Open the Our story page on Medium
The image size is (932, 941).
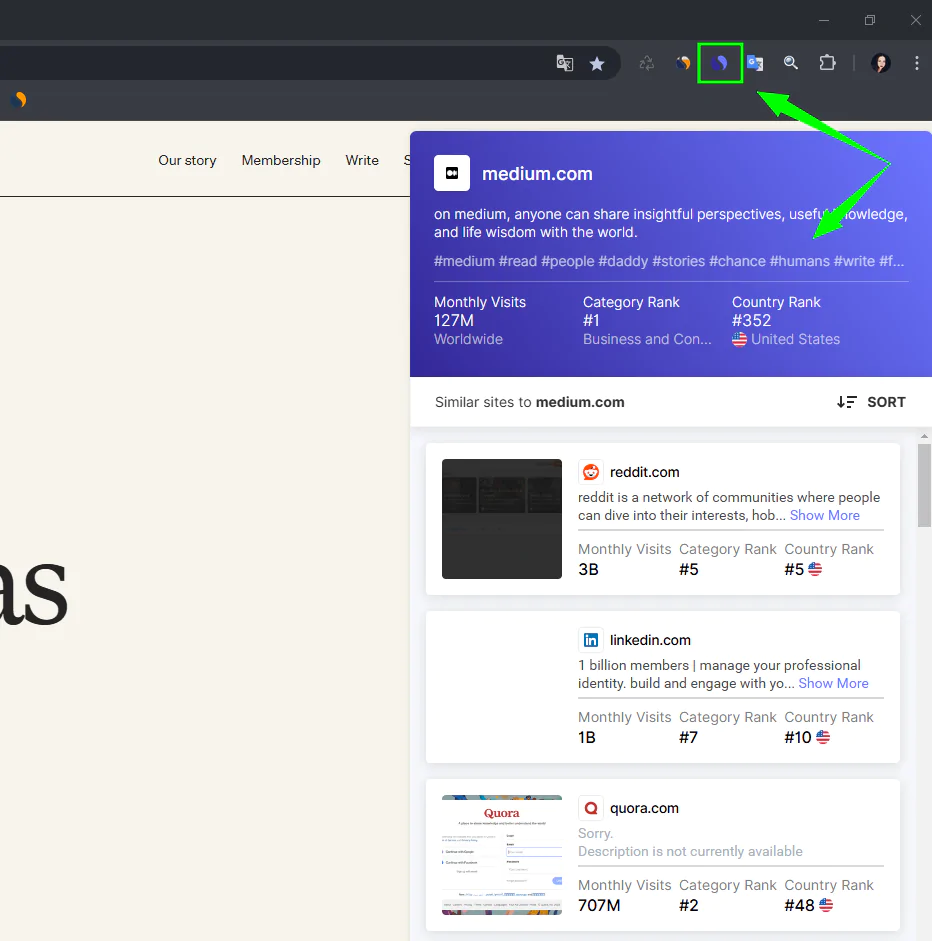coord(187,160)
